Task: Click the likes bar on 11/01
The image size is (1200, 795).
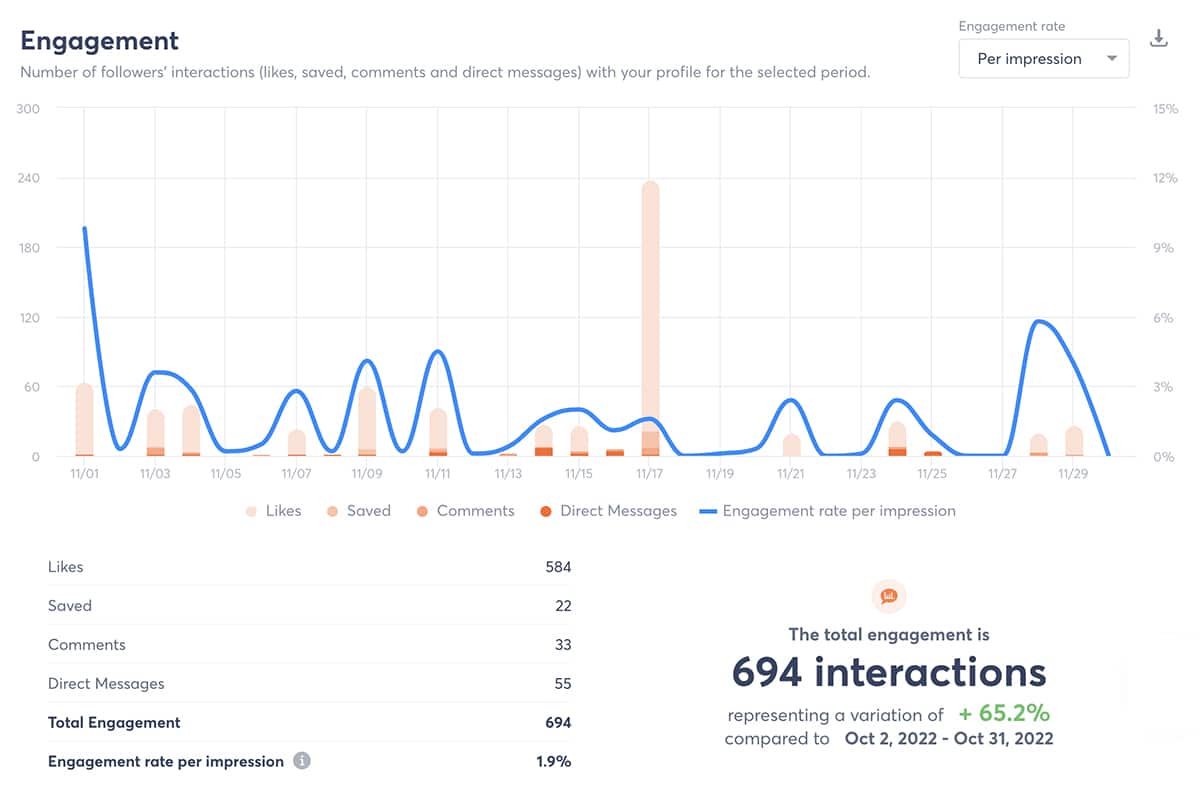Action: tap(84, 420)
